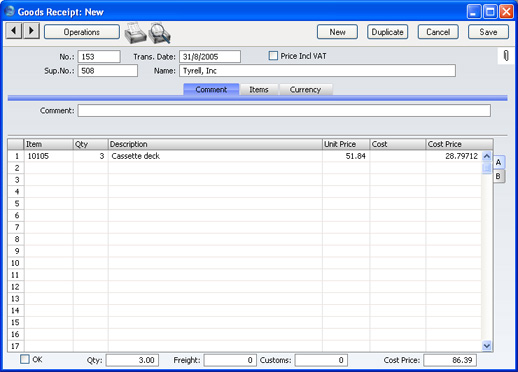The height and width of the screenshot is (372, 518).
Task: Click the Qty column header
Action: click(x=91, y=144)
